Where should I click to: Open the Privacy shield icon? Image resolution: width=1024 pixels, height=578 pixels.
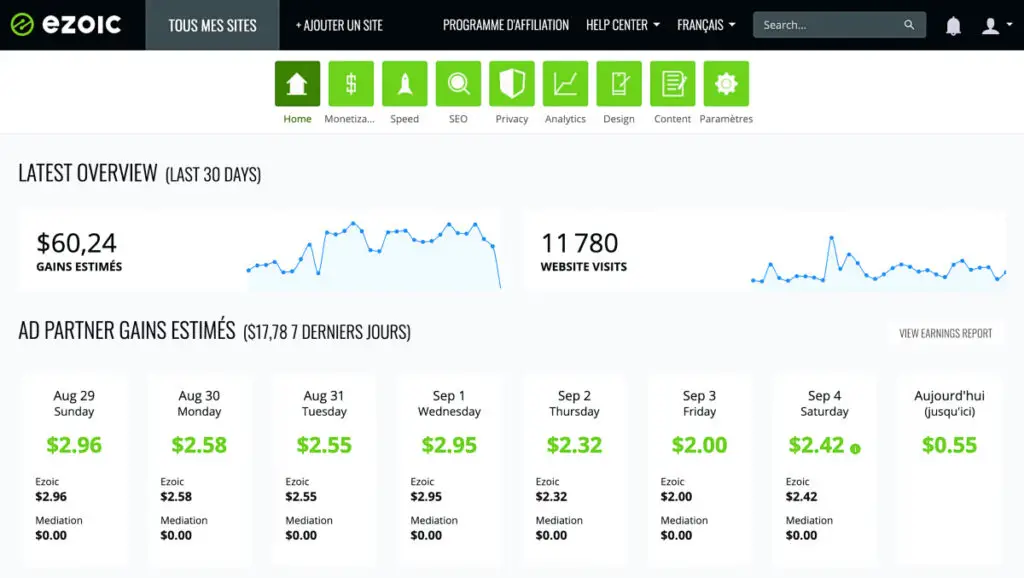coord(511,84)
